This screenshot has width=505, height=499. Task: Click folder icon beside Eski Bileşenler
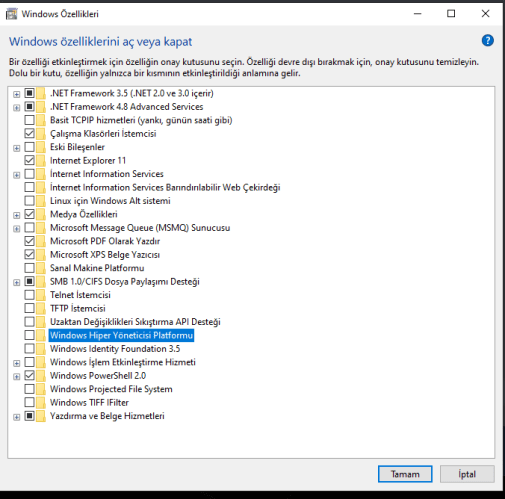[41, 147]
